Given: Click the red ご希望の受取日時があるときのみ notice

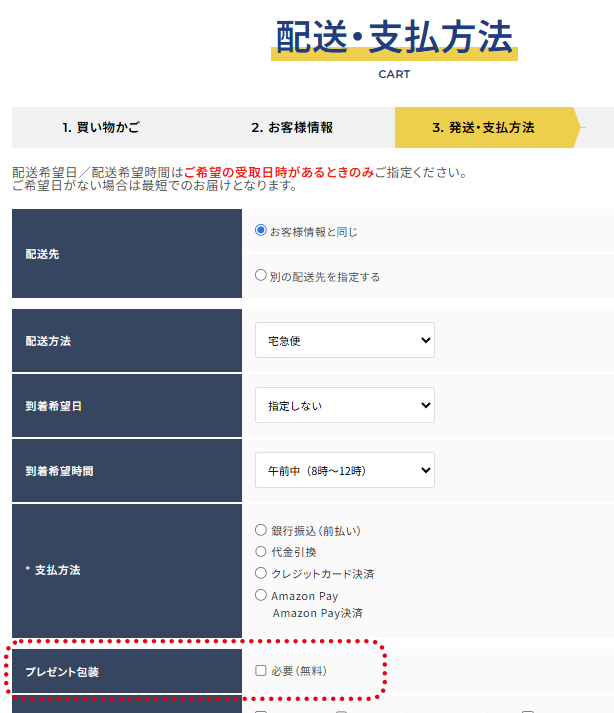Looking at the screenshot, I should click(x=279, y=172).
